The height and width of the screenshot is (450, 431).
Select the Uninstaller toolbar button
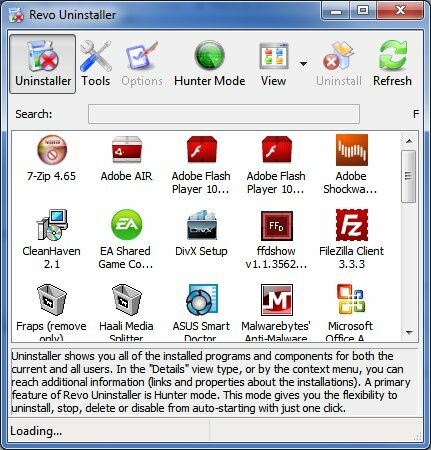click(x=43, y=64)
